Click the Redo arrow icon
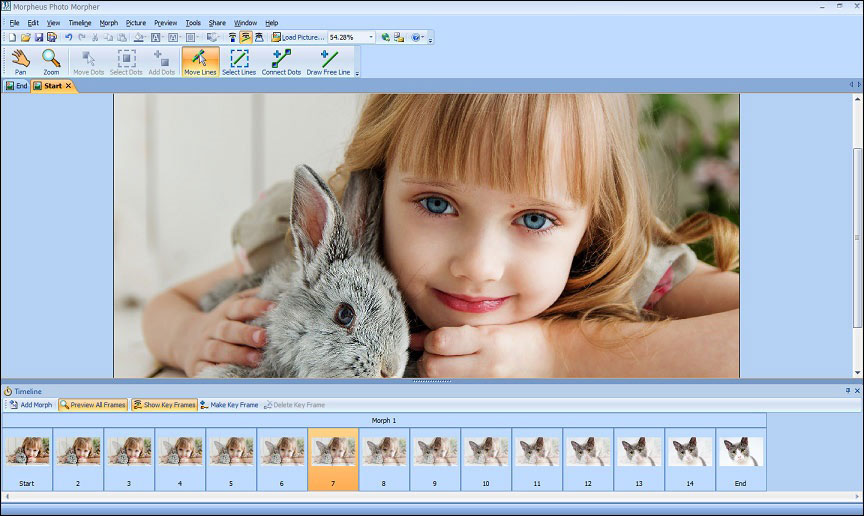This screenshot has width=864, height=516. pyautogui.click(x=82, y=37)
